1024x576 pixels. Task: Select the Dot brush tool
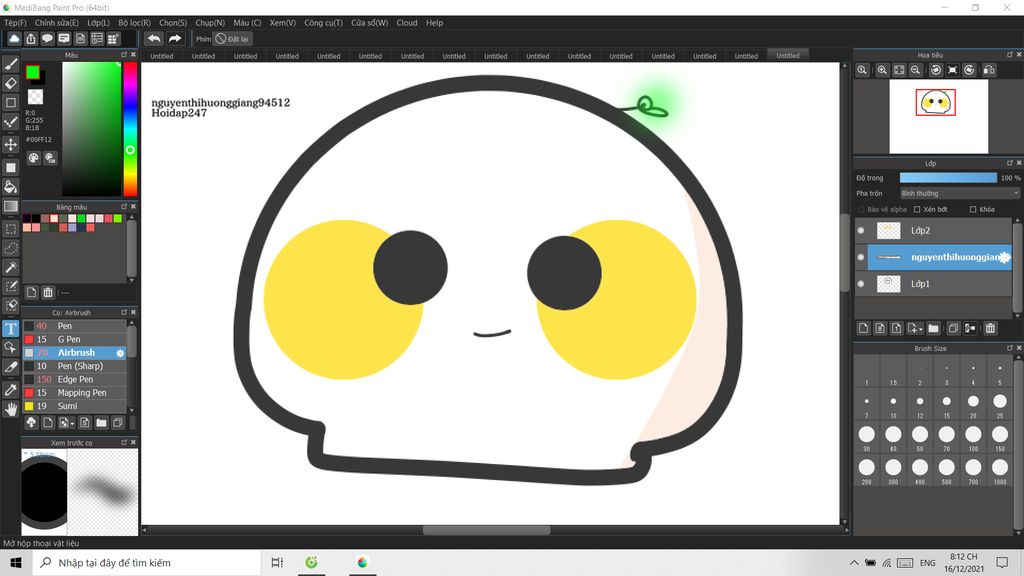tap(10, 121)
